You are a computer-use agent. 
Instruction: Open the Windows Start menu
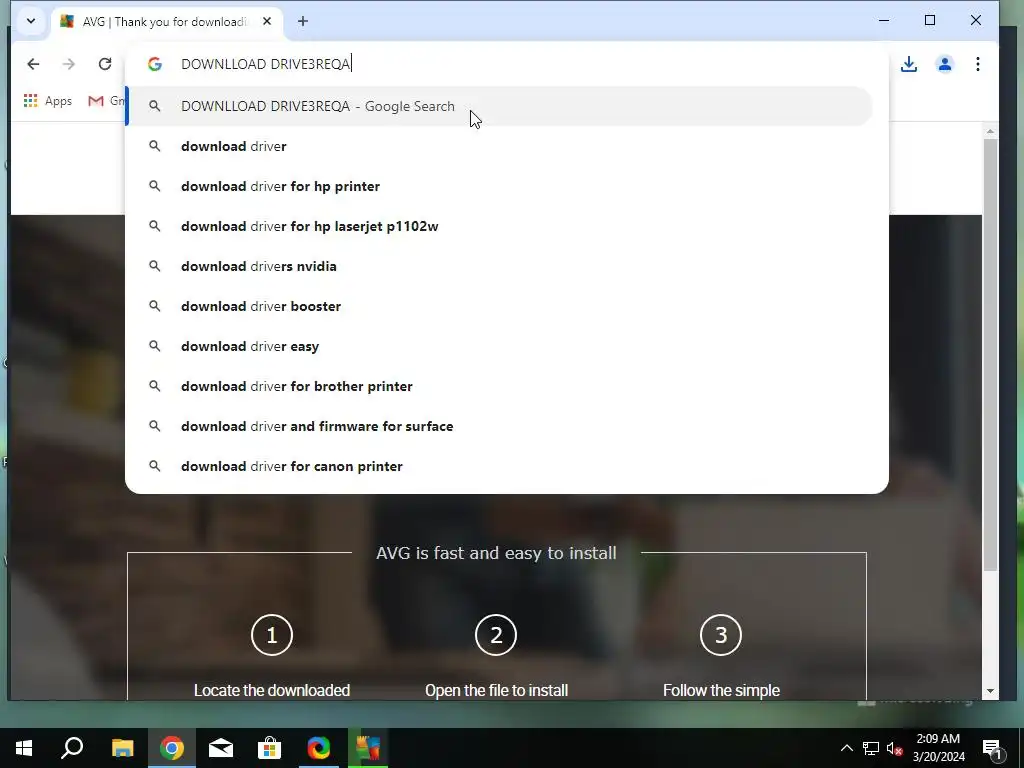point(24,748)
